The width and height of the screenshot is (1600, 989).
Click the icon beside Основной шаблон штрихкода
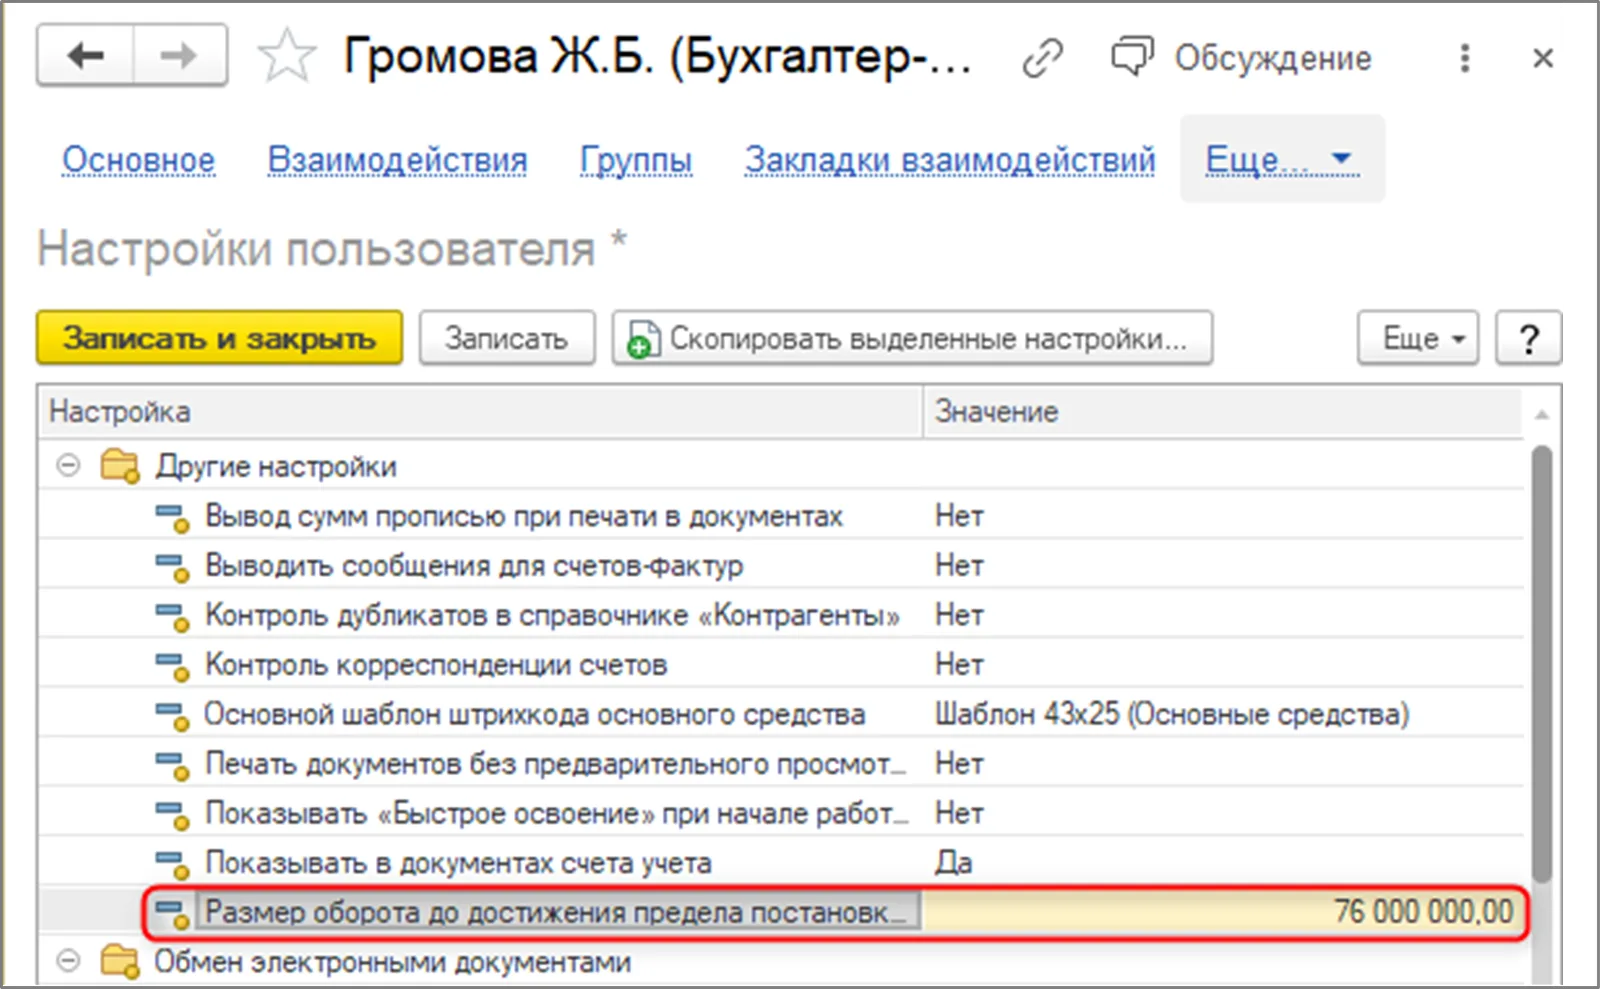coord(172,715)
